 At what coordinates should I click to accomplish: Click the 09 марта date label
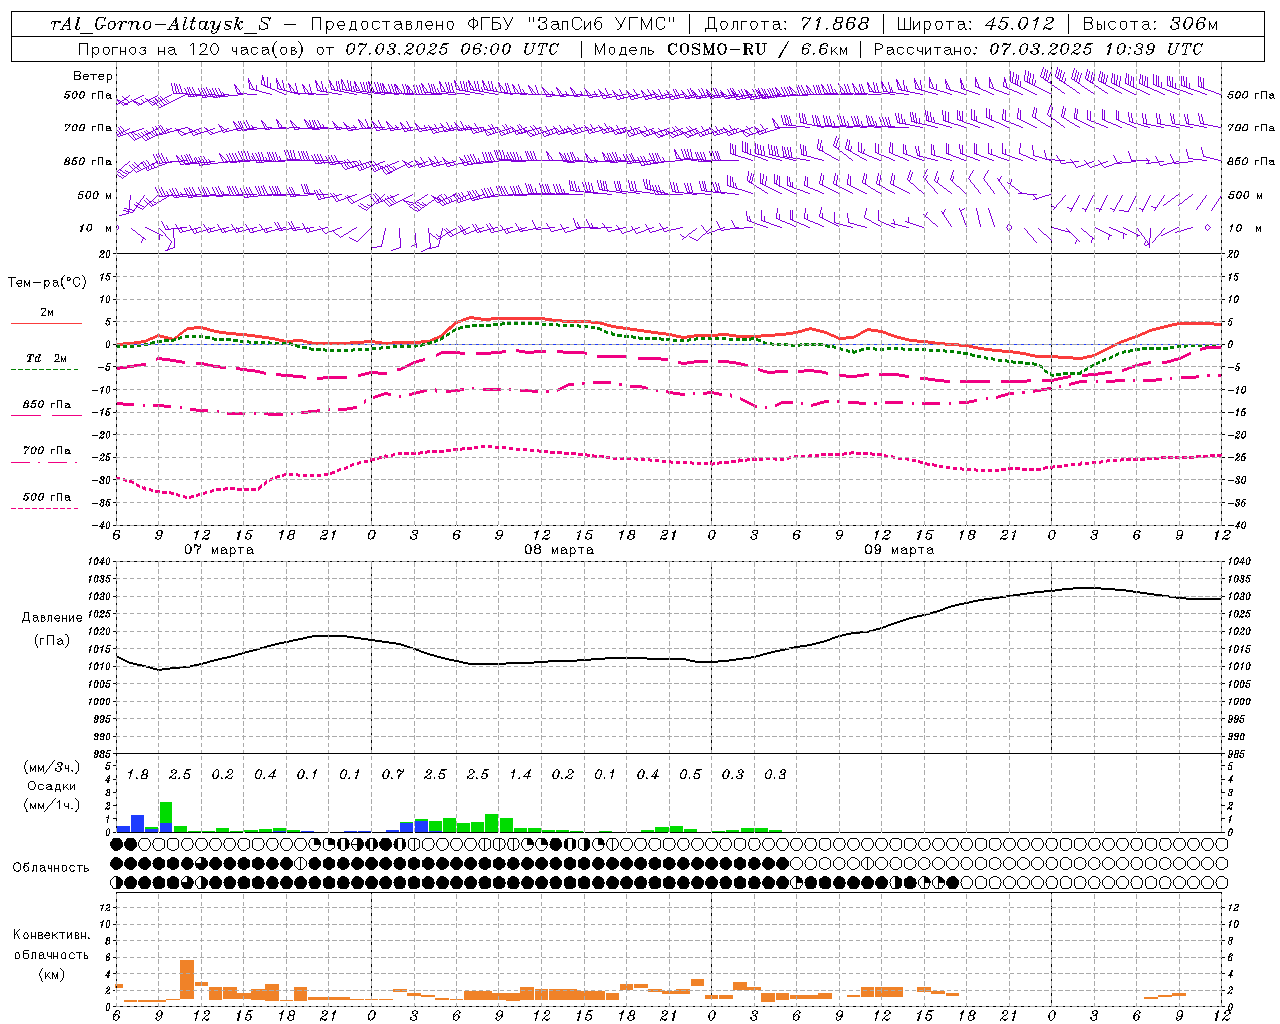898,550
